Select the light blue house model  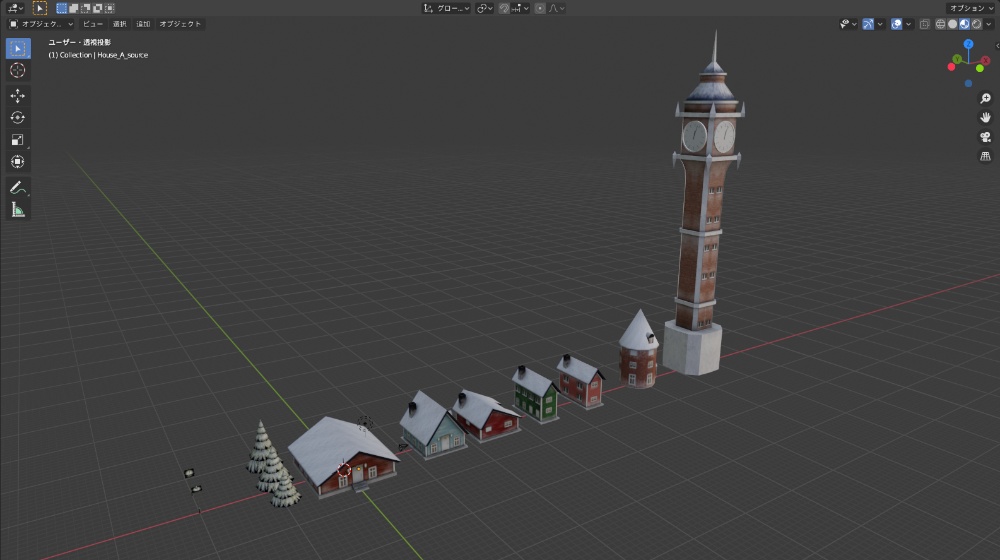[432, 426]
